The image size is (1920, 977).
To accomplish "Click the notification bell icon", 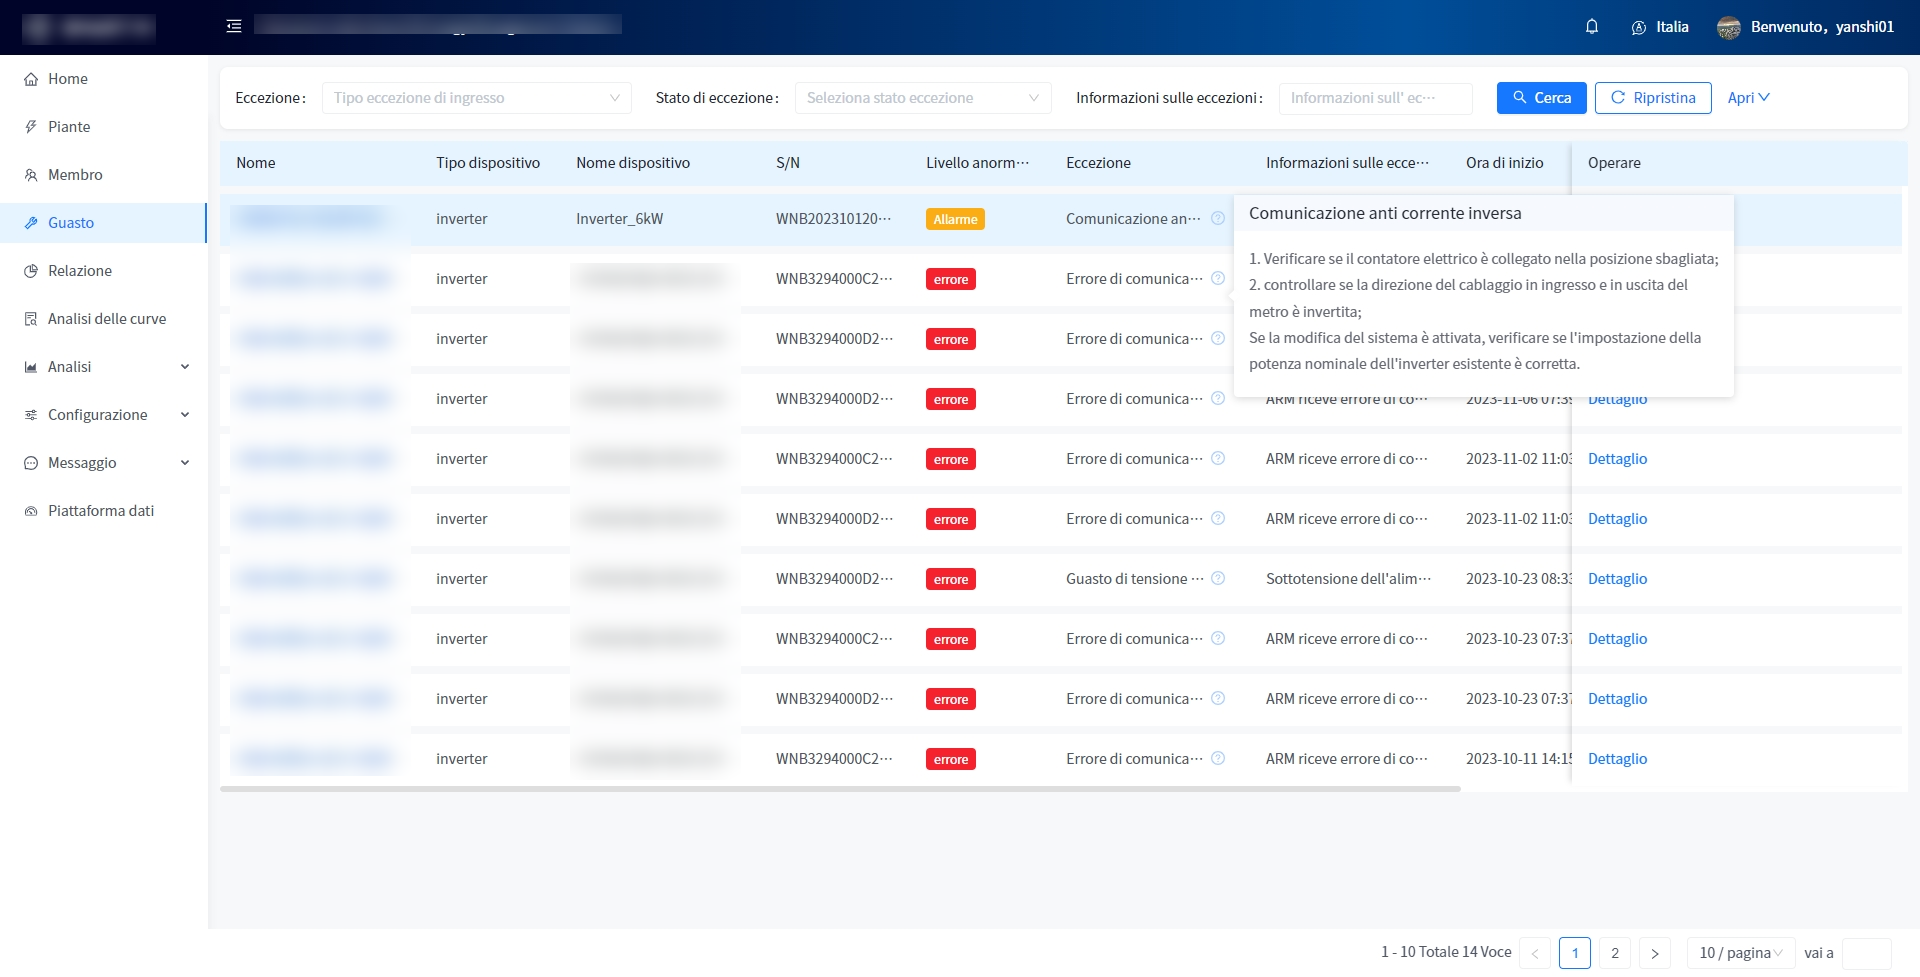I will tap(1591, 27).
